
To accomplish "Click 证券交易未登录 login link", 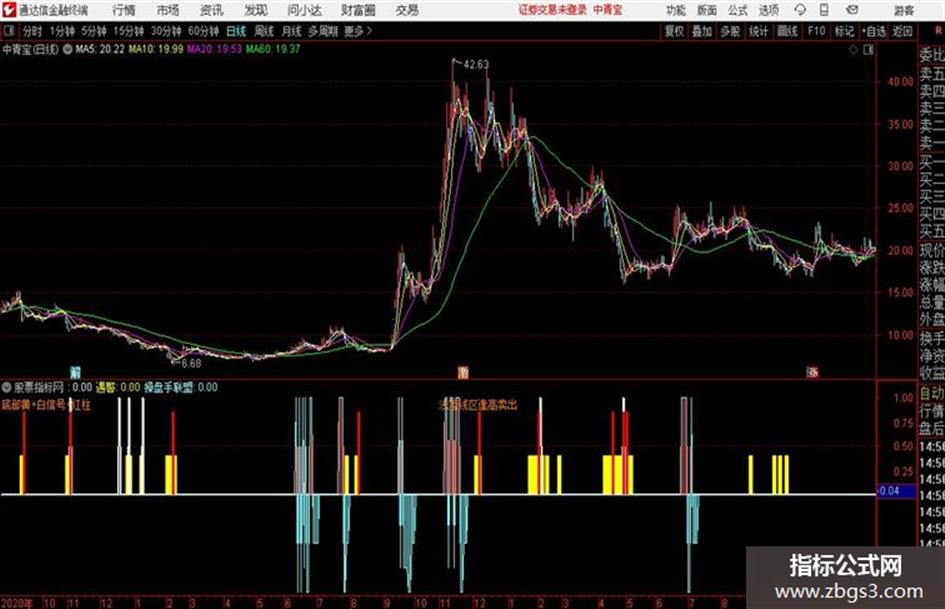I will 552,10.
